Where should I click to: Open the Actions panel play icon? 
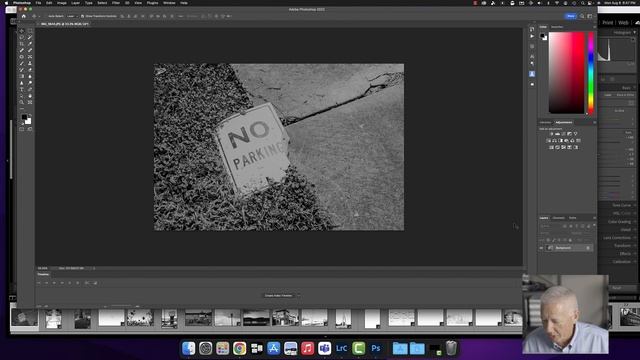tap(532, 36)
